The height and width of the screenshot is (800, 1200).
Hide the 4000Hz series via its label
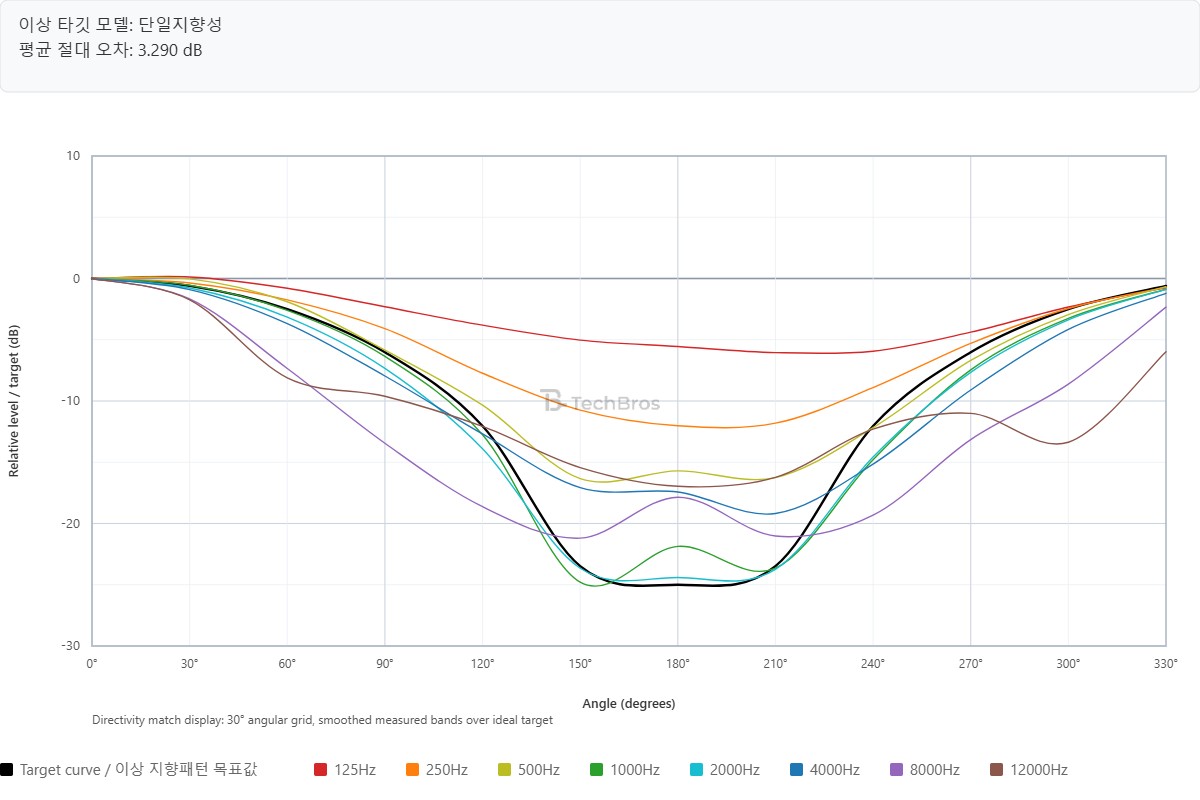pos(835,770)
